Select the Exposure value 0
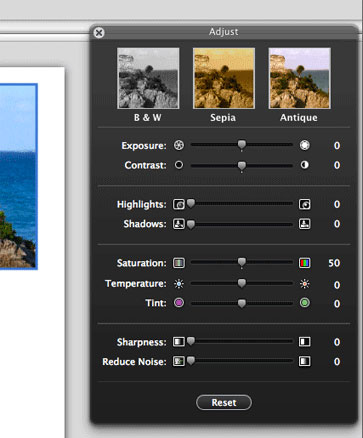The height and width of the screenshot is (438, 363). click(x=337, y=146)
